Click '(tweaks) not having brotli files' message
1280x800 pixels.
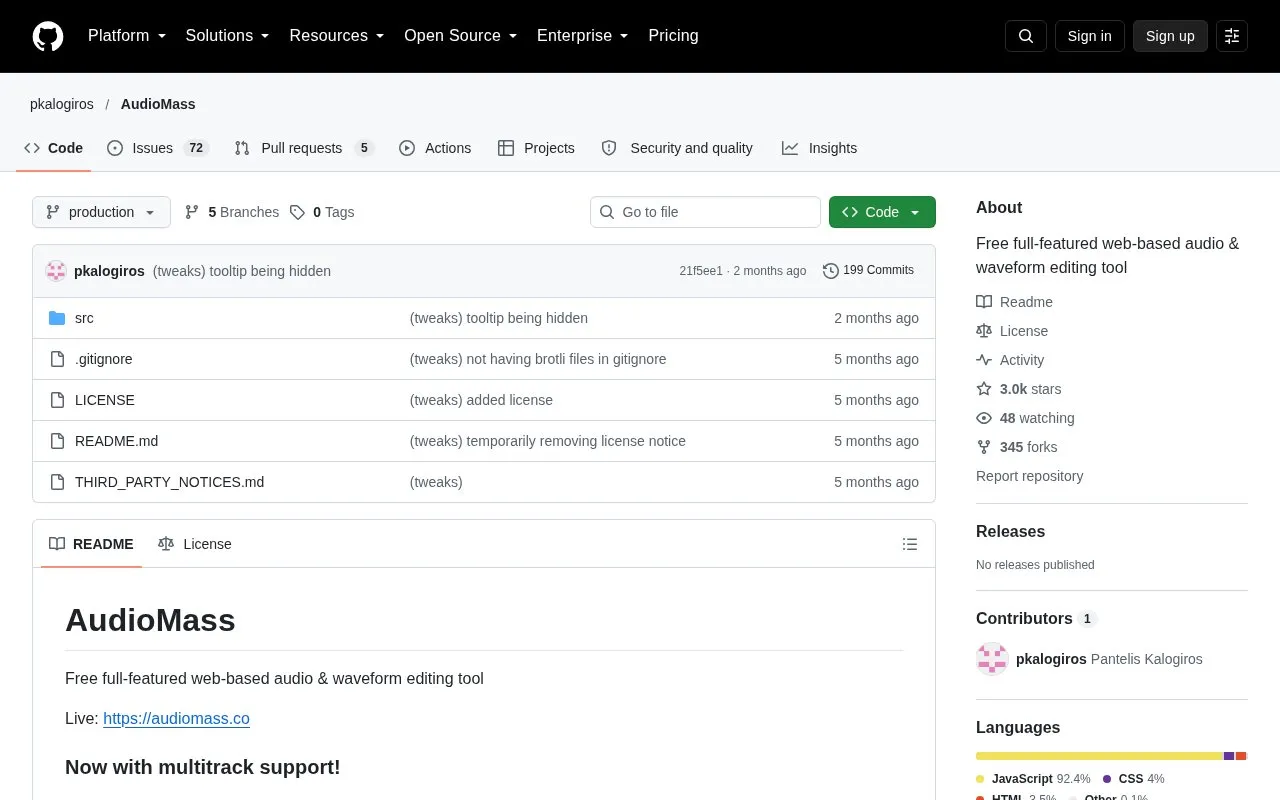[538, 359]
